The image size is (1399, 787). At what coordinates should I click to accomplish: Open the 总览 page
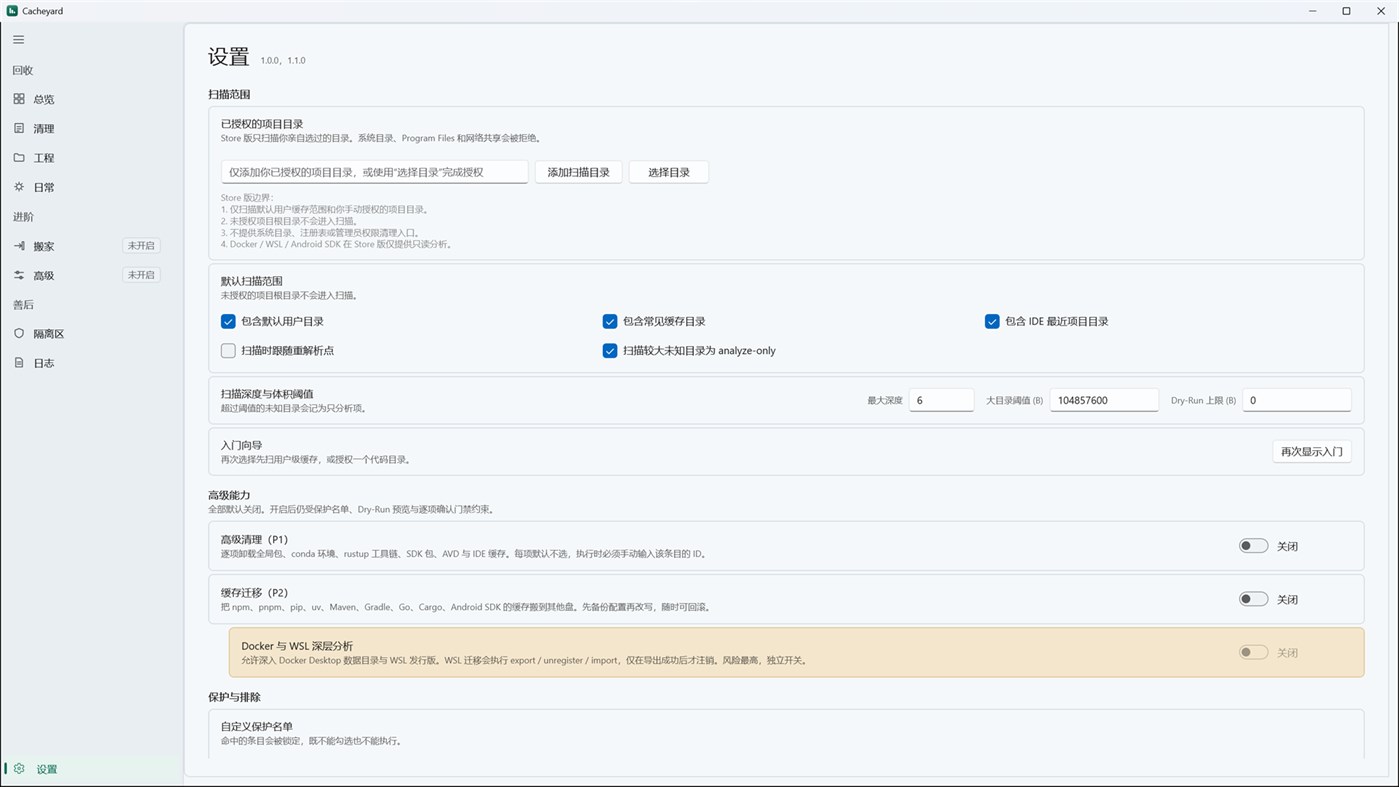point(91,99)
